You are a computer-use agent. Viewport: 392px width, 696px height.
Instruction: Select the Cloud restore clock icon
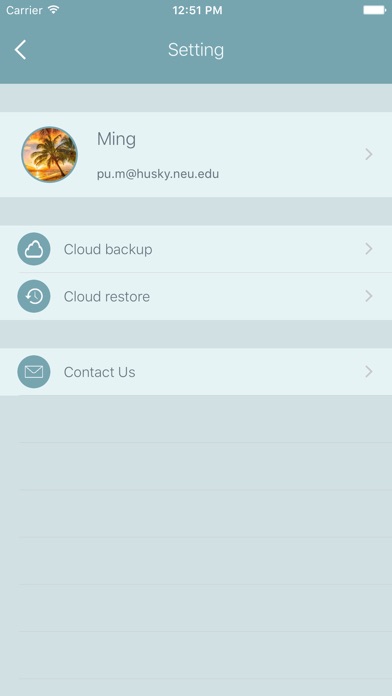34,296
